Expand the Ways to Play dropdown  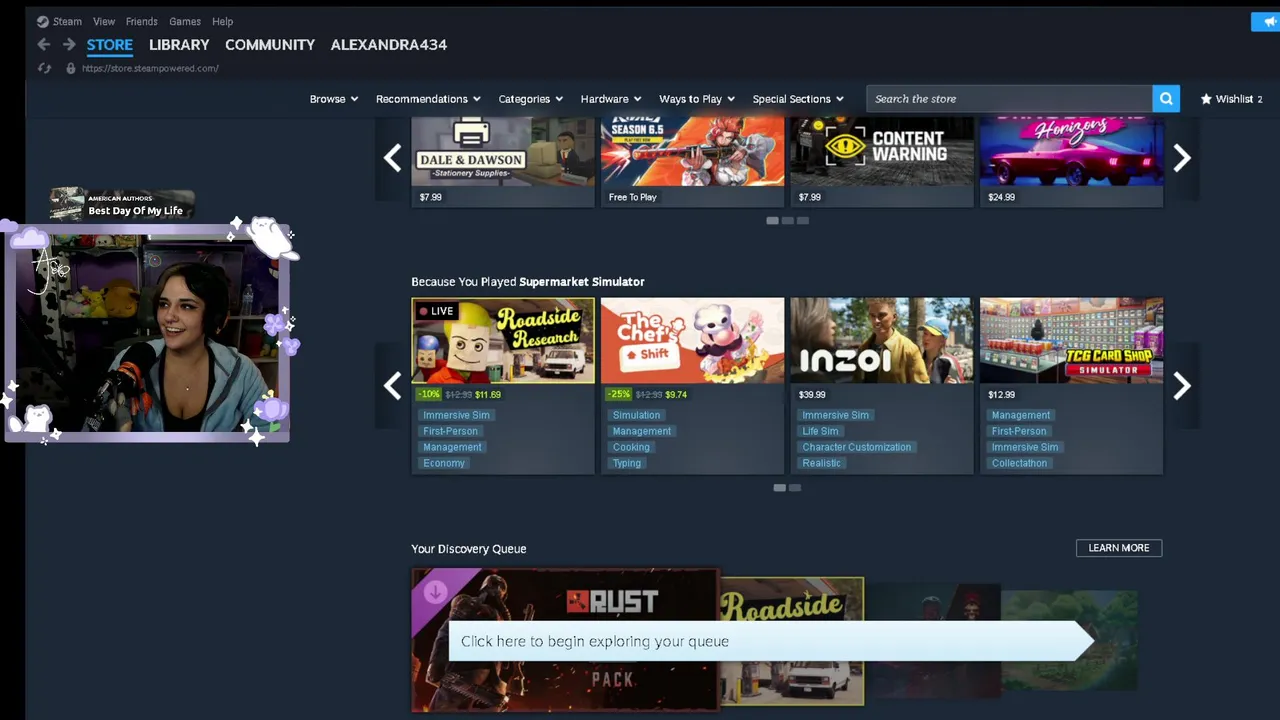(697, 99)
